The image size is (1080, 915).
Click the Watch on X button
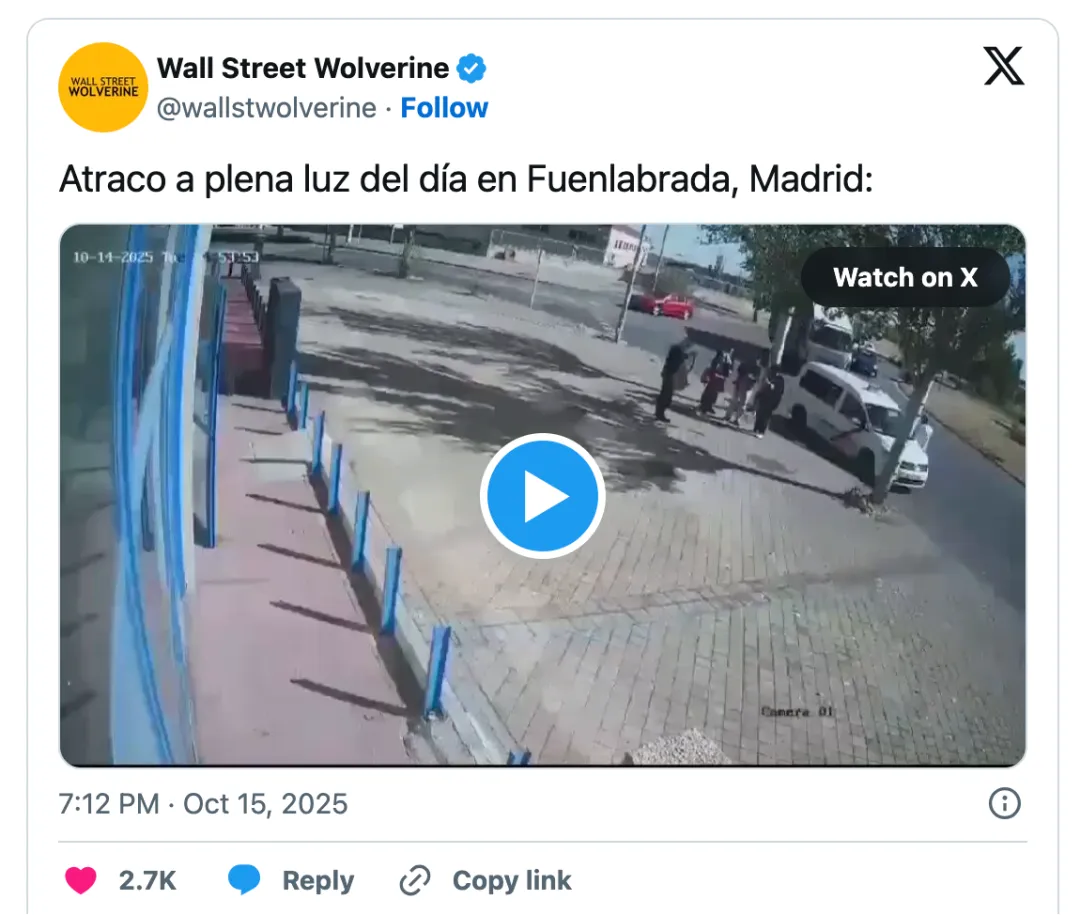coord(905,277)
